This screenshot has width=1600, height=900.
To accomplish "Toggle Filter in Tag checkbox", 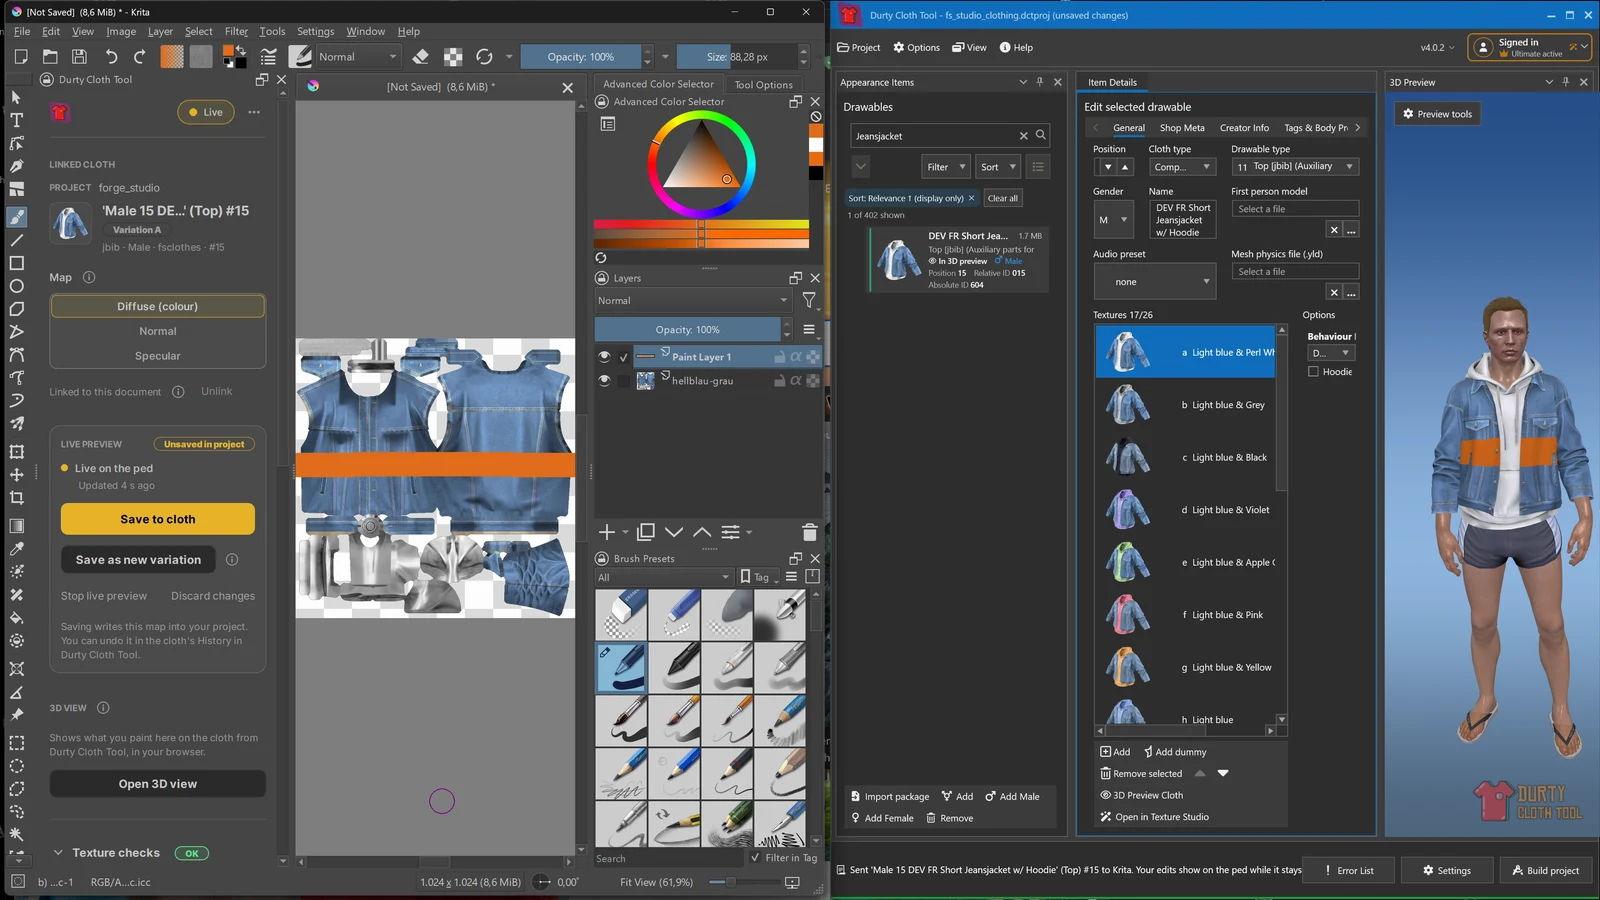I will tap(756, 857).
